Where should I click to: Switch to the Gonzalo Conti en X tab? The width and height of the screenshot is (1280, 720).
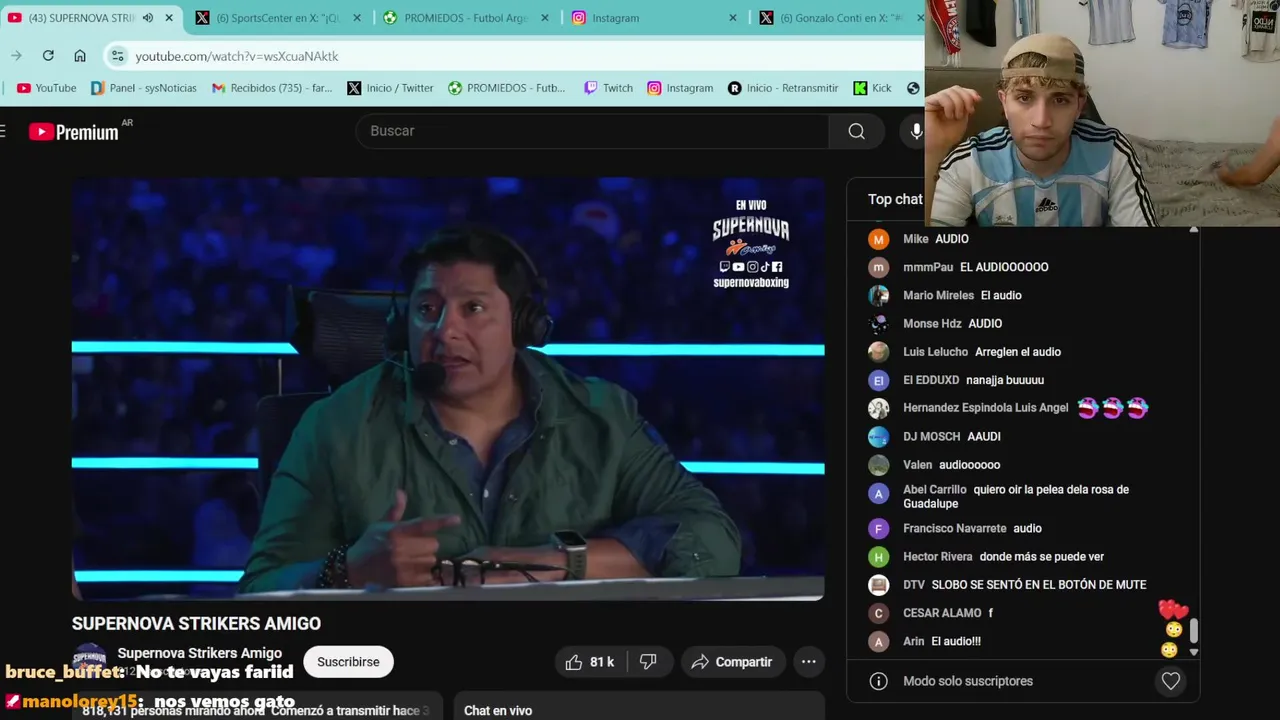(x=840, y=18)
